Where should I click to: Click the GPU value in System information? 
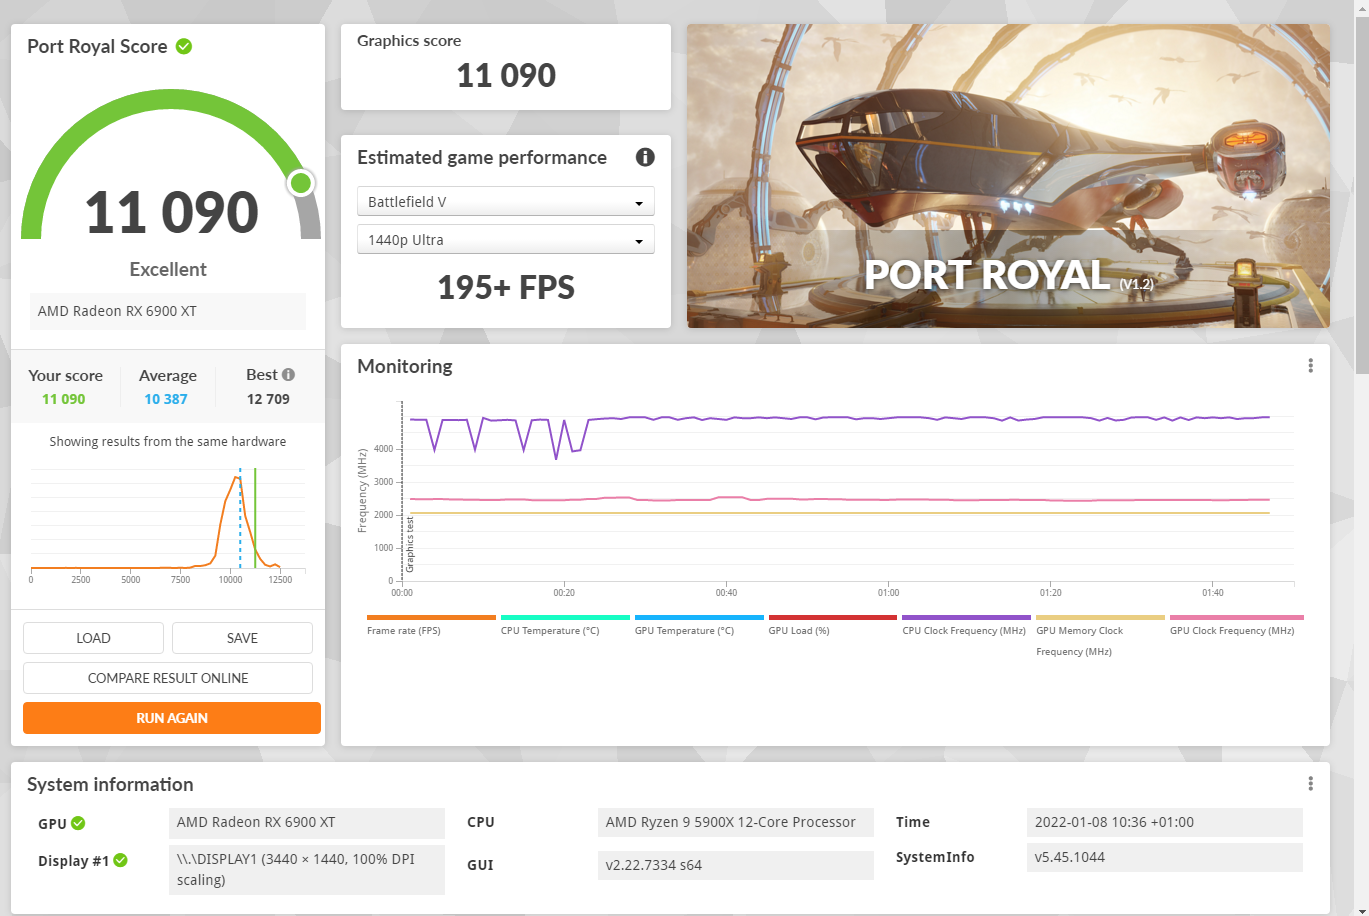pos(307,822)
